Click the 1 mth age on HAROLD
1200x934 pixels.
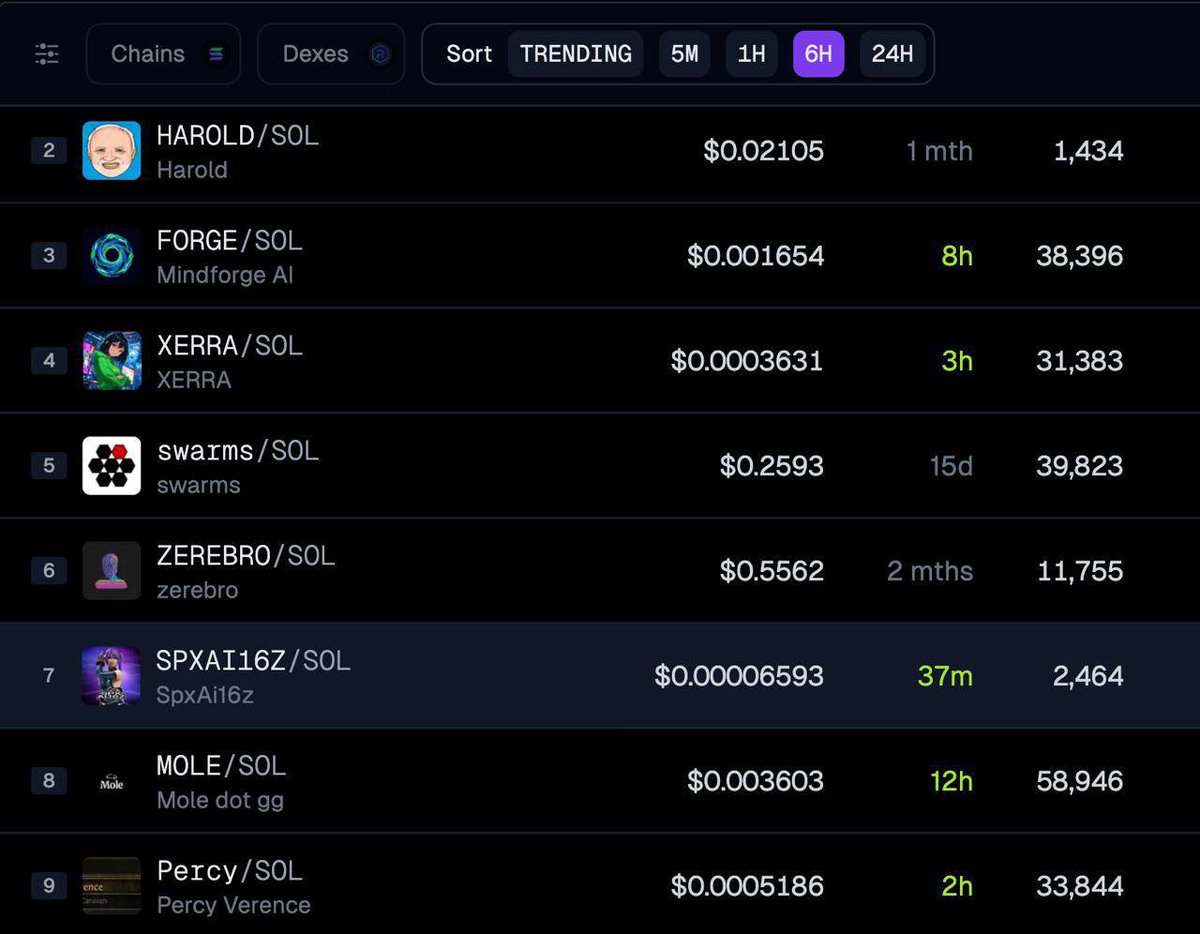[939, 151]
